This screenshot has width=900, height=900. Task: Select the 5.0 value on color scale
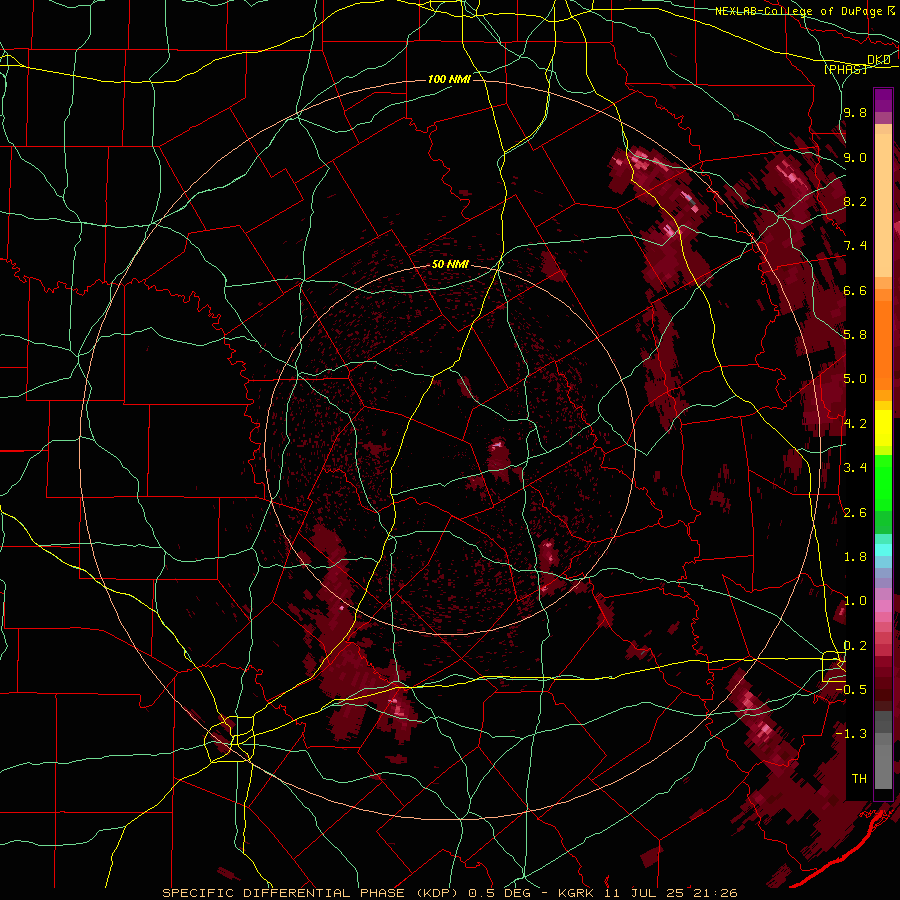[x=855, y=379]
